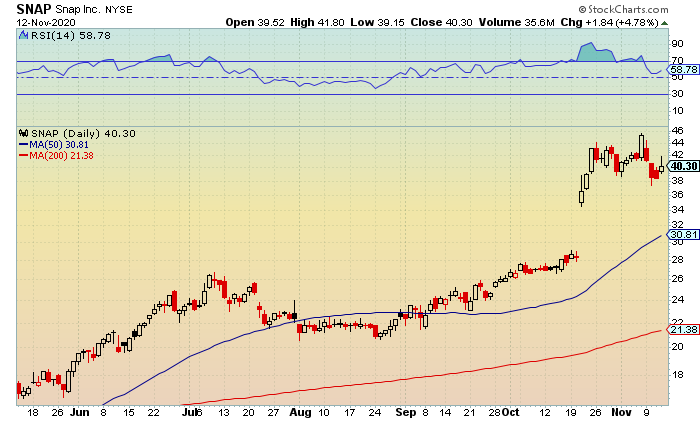Click the Snap Inc. company name
Screen dimensions: 700x421
(x=78, y=9)
